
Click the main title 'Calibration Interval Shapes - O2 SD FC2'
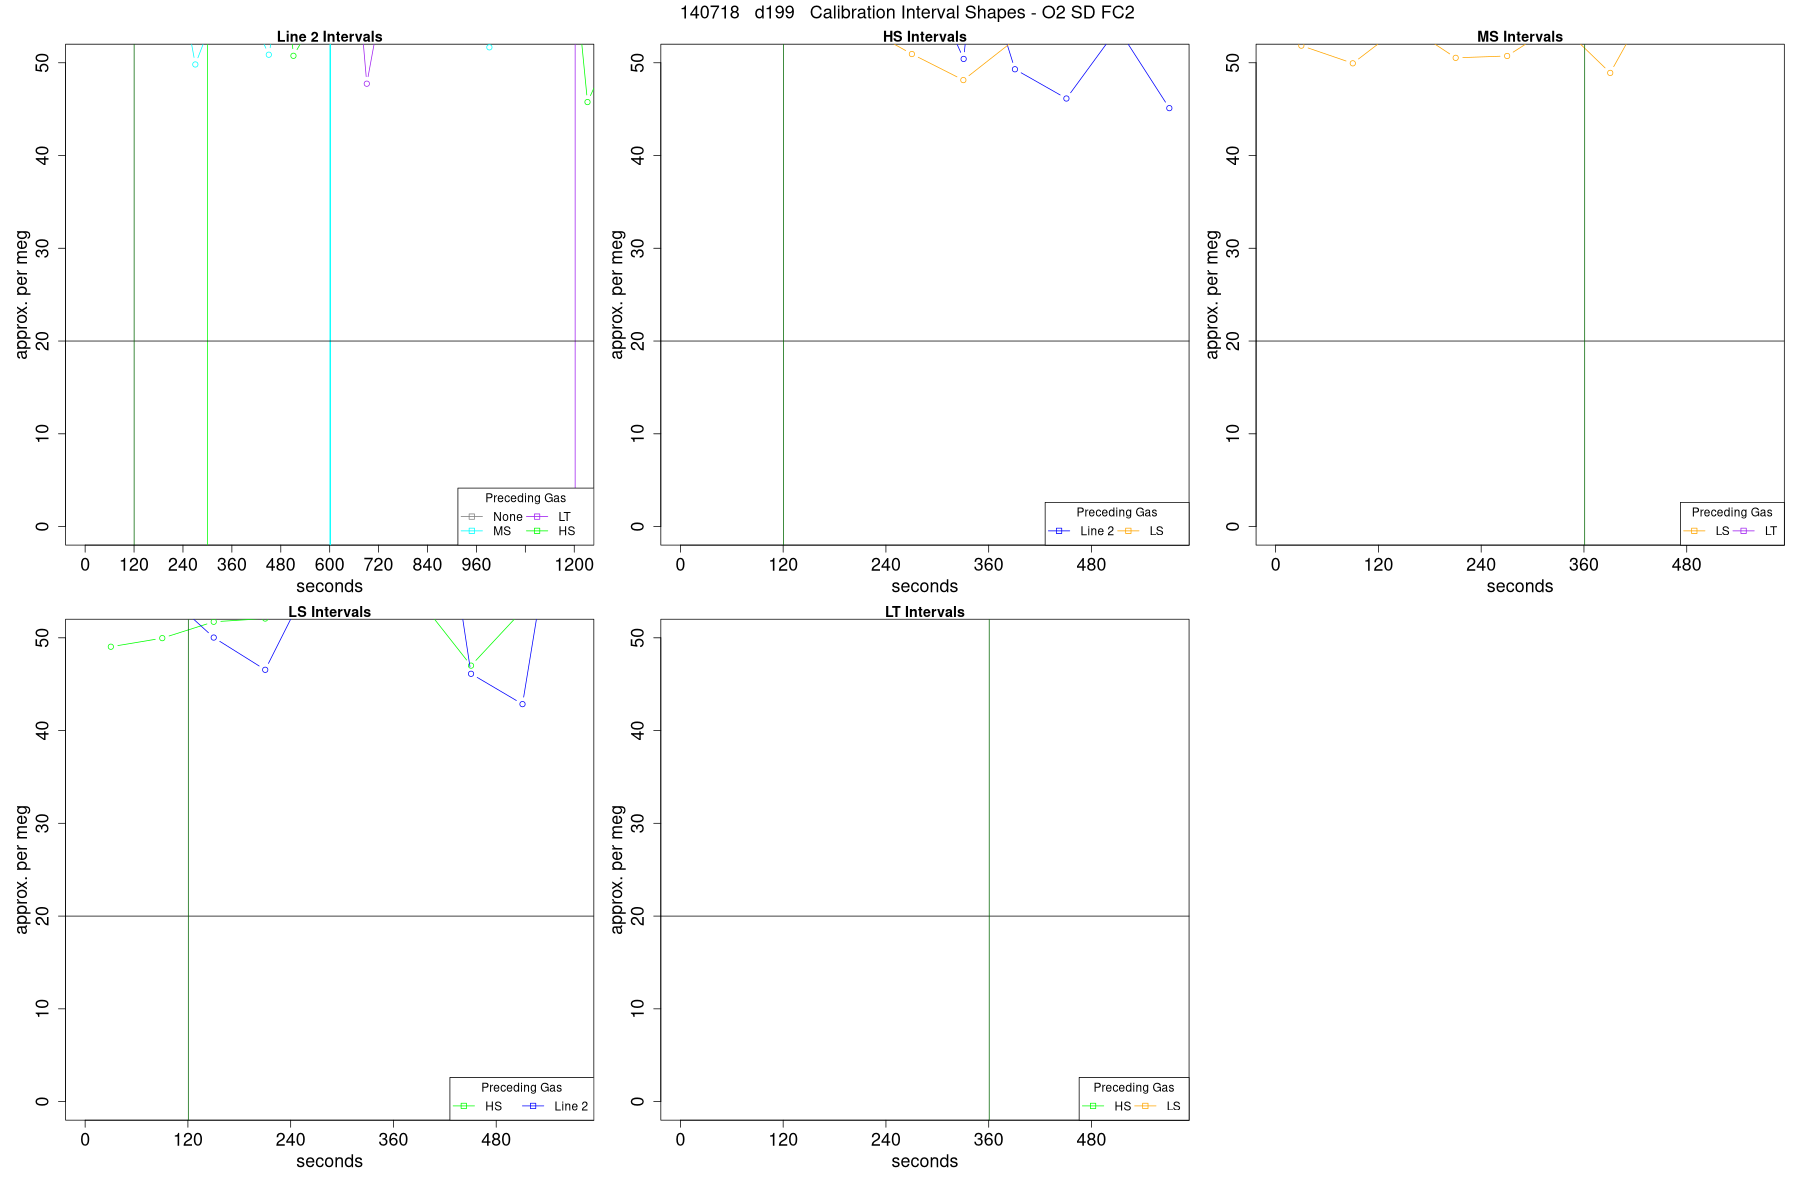pyautogui.click(x=972, y=13)
